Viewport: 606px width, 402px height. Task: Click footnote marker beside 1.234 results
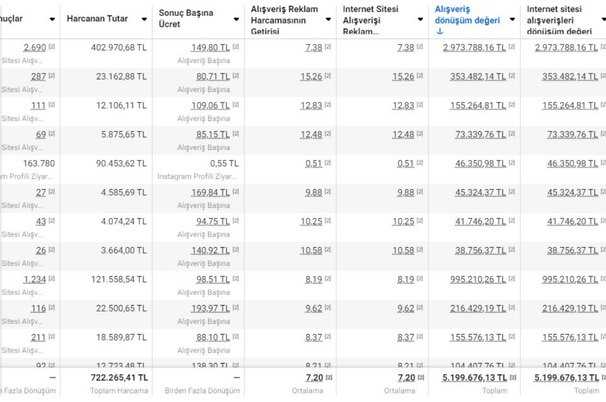tap(51, 280)
